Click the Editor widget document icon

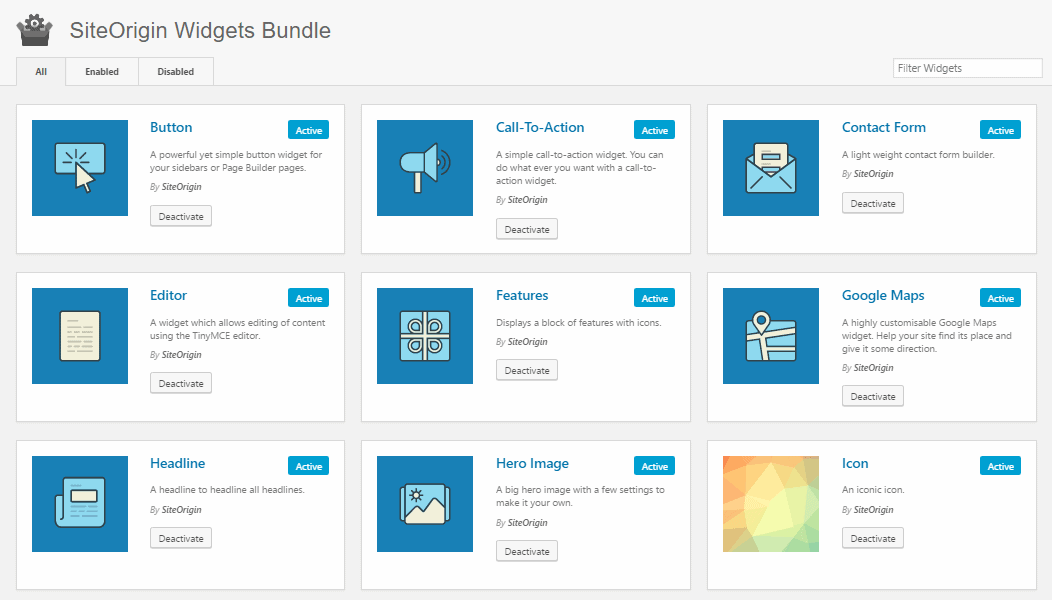pyautogui.click(x=80, y=336)
